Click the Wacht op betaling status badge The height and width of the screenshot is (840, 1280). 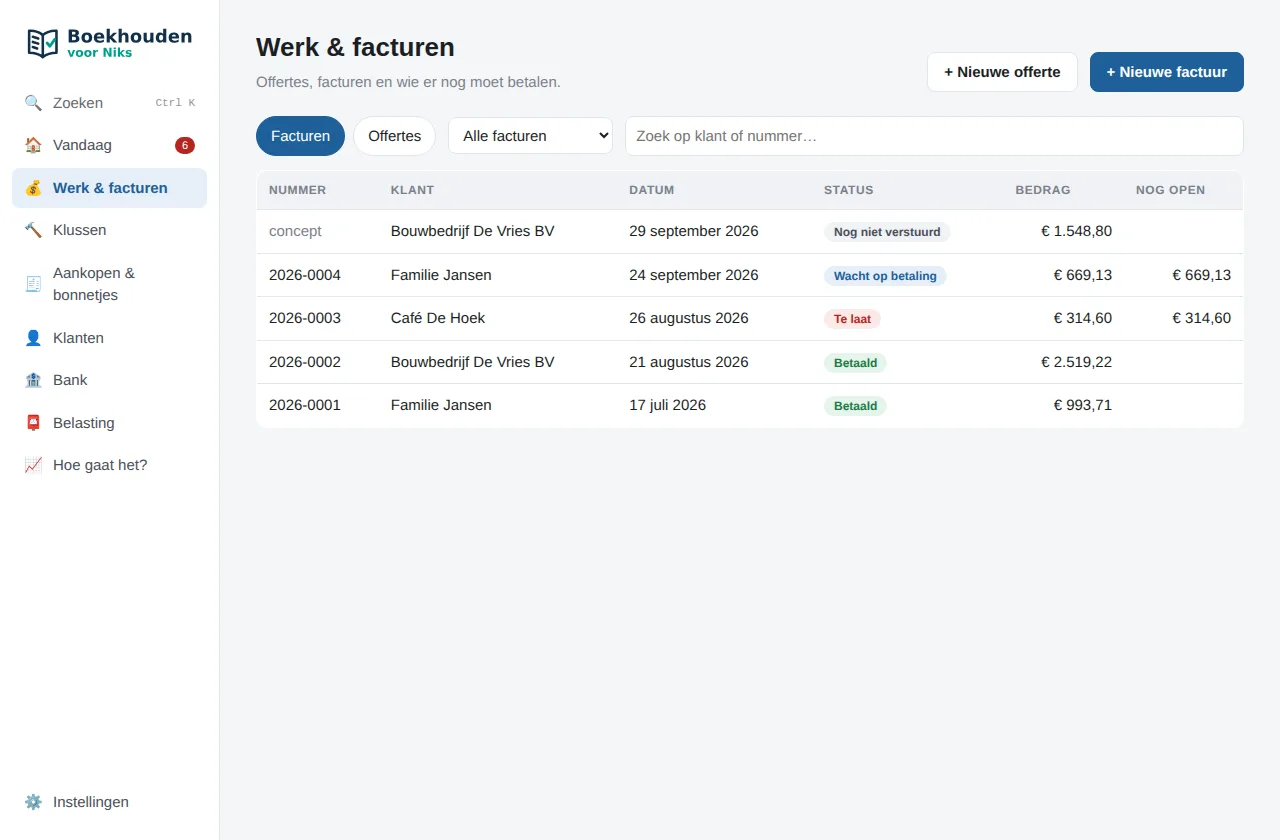coord(885,276)
